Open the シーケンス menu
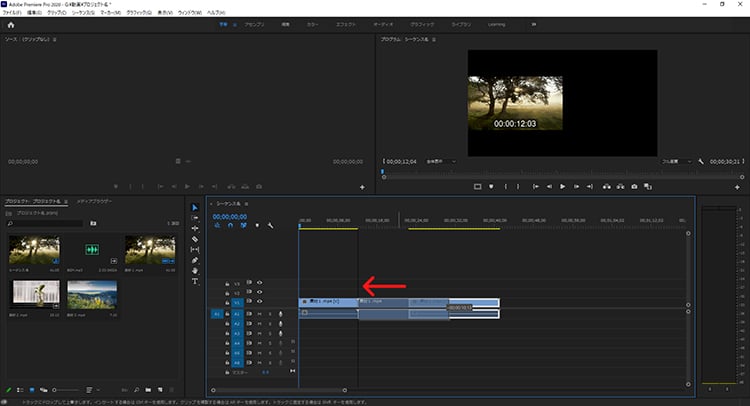The image size is (750, 406). point(83,12)
